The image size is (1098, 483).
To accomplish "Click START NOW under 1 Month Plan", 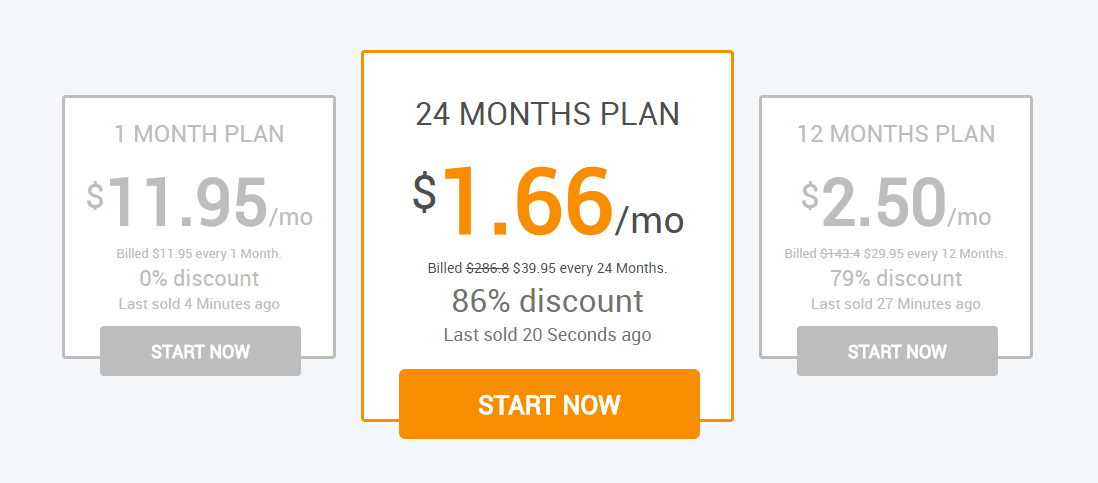I will (x=200, y=351).
